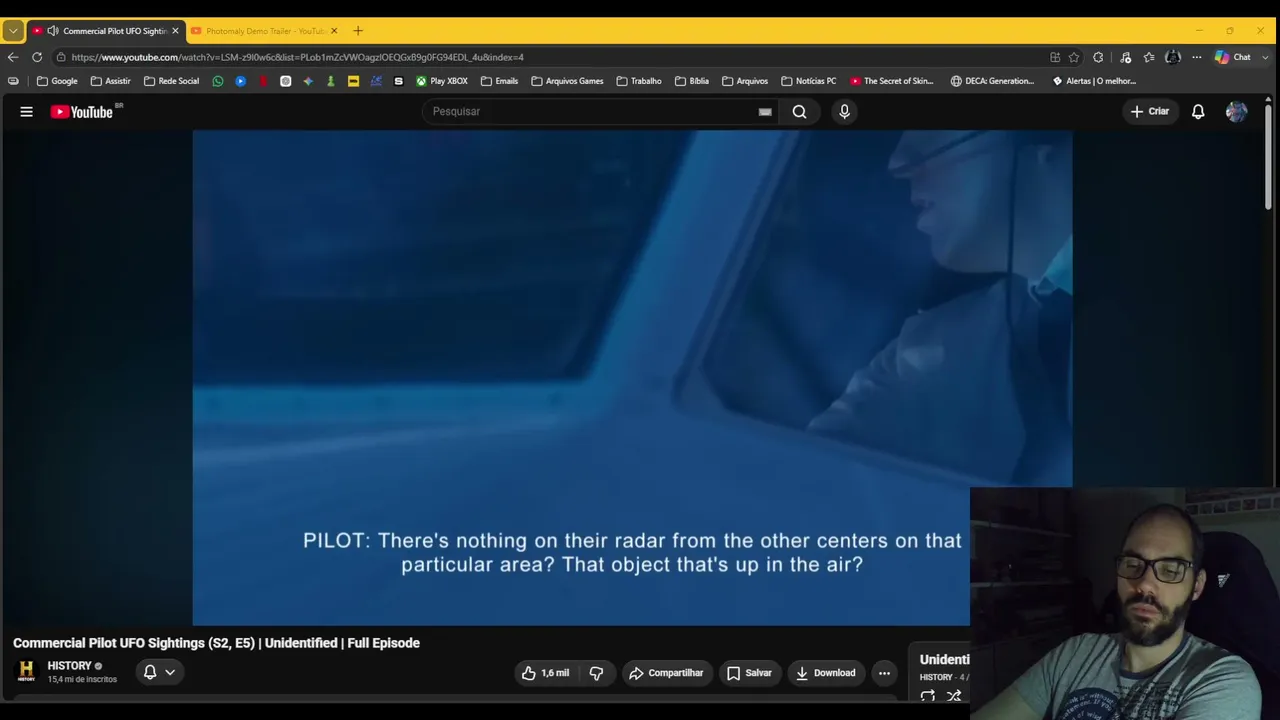
Task: Open the favorites list icon in toolbar
Action: [x=1149, y=57]
